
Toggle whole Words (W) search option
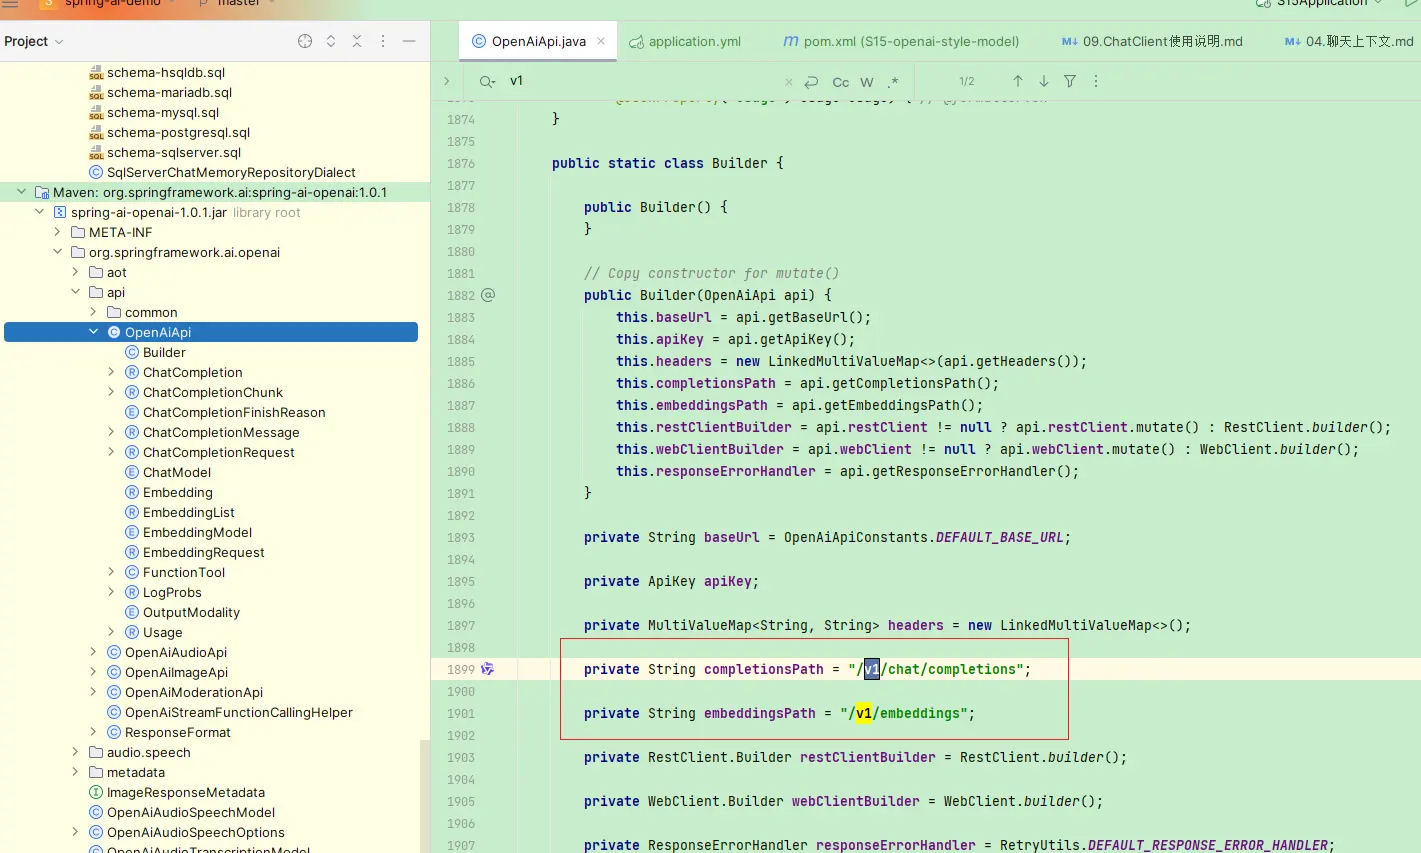point(867,82)
